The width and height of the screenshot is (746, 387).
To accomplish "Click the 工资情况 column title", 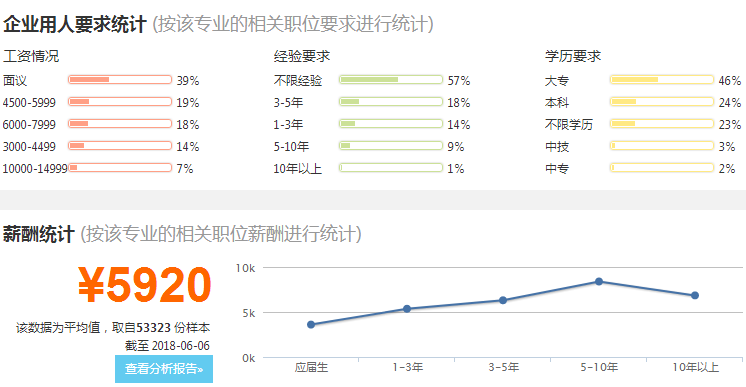I will [x=31, y=56].
